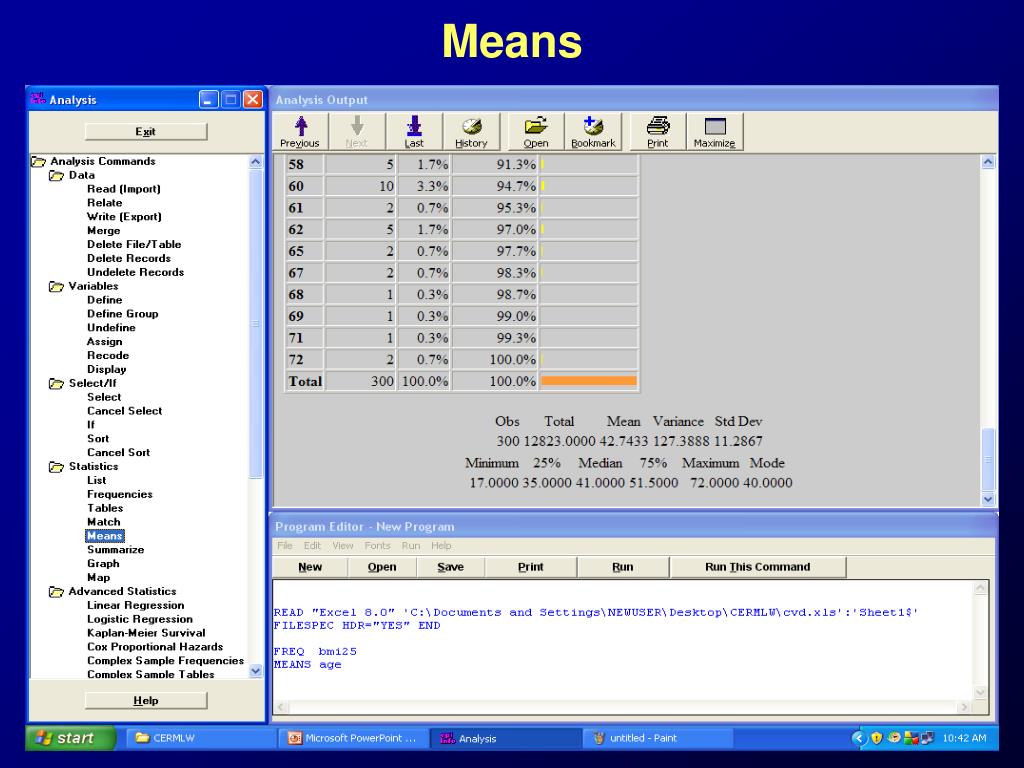Maximize the Analysis Output window
This screenshot has width=1024, height=768.
coord(714,132)
